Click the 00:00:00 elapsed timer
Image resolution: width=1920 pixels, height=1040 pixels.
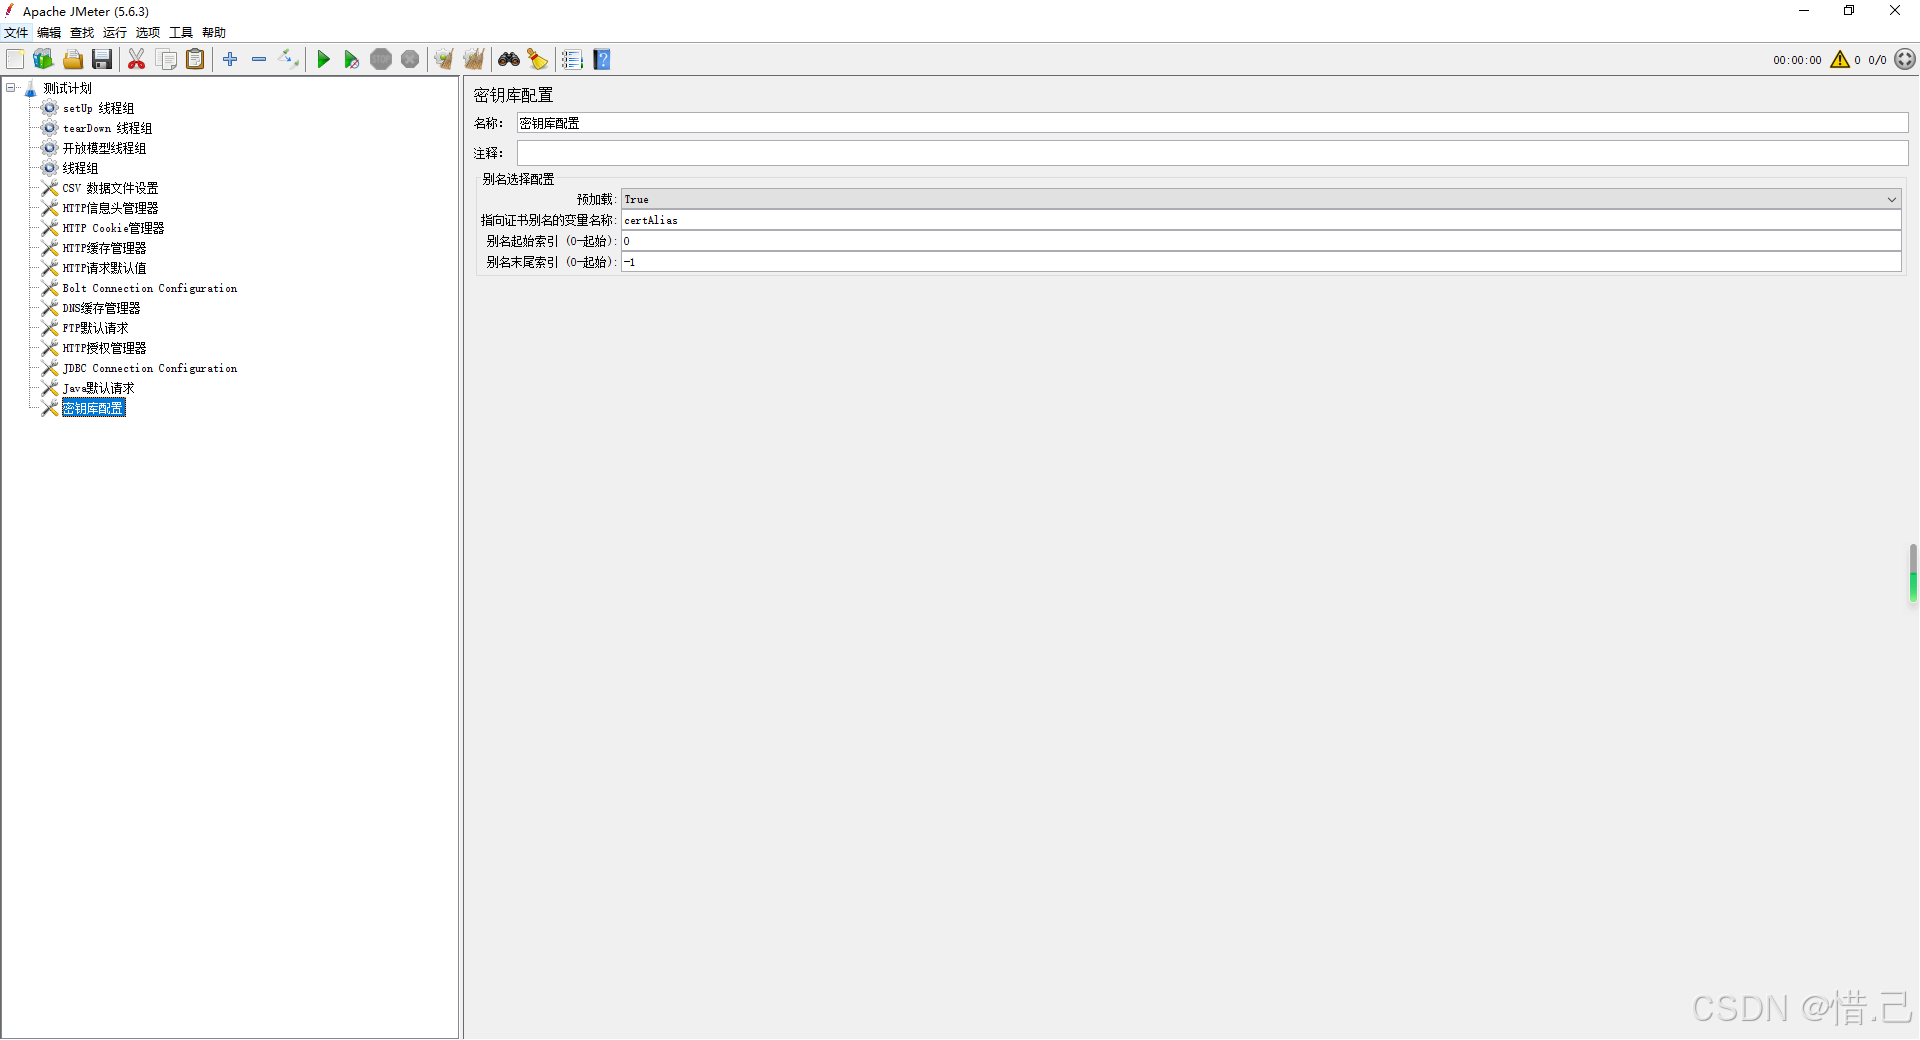pyautogui.click(x=1797, y=60)
